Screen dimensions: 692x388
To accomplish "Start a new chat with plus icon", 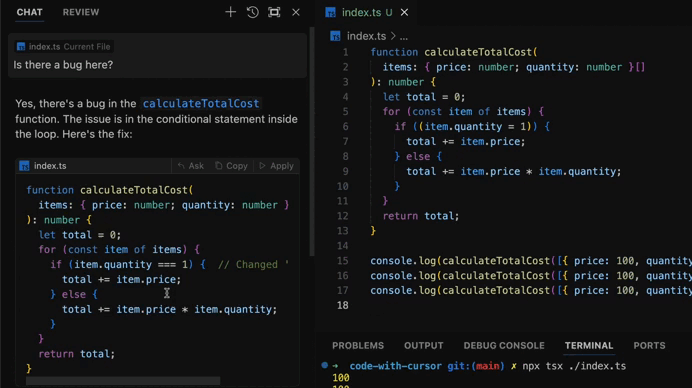I will (230, 12).
